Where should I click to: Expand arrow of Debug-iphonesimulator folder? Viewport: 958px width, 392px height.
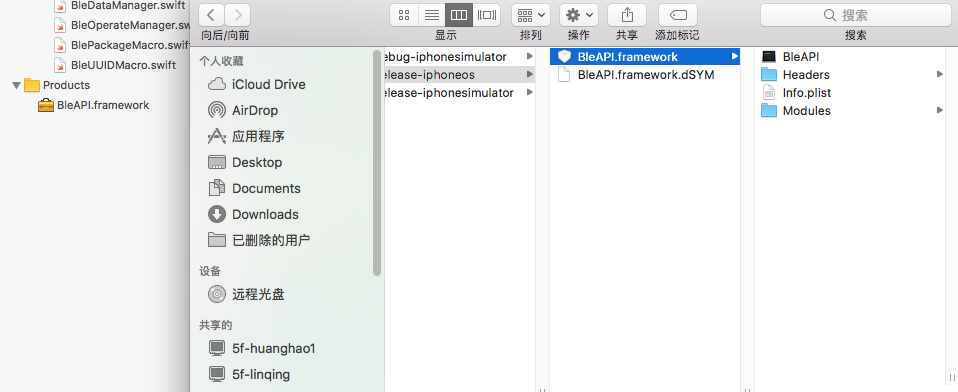tap(530, 57)
